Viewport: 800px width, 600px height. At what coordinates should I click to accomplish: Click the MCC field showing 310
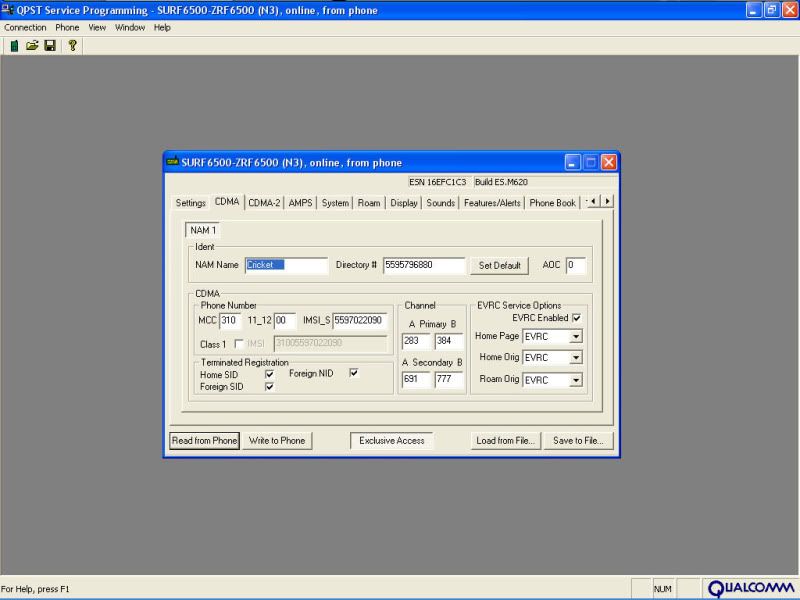pos(230,321)
